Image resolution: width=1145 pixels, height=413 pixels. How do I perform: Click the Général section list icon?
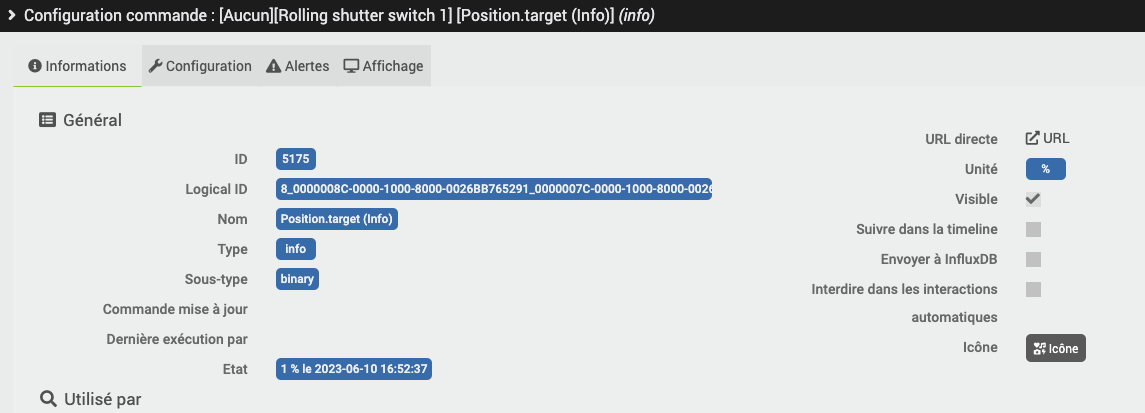(47, 120)
